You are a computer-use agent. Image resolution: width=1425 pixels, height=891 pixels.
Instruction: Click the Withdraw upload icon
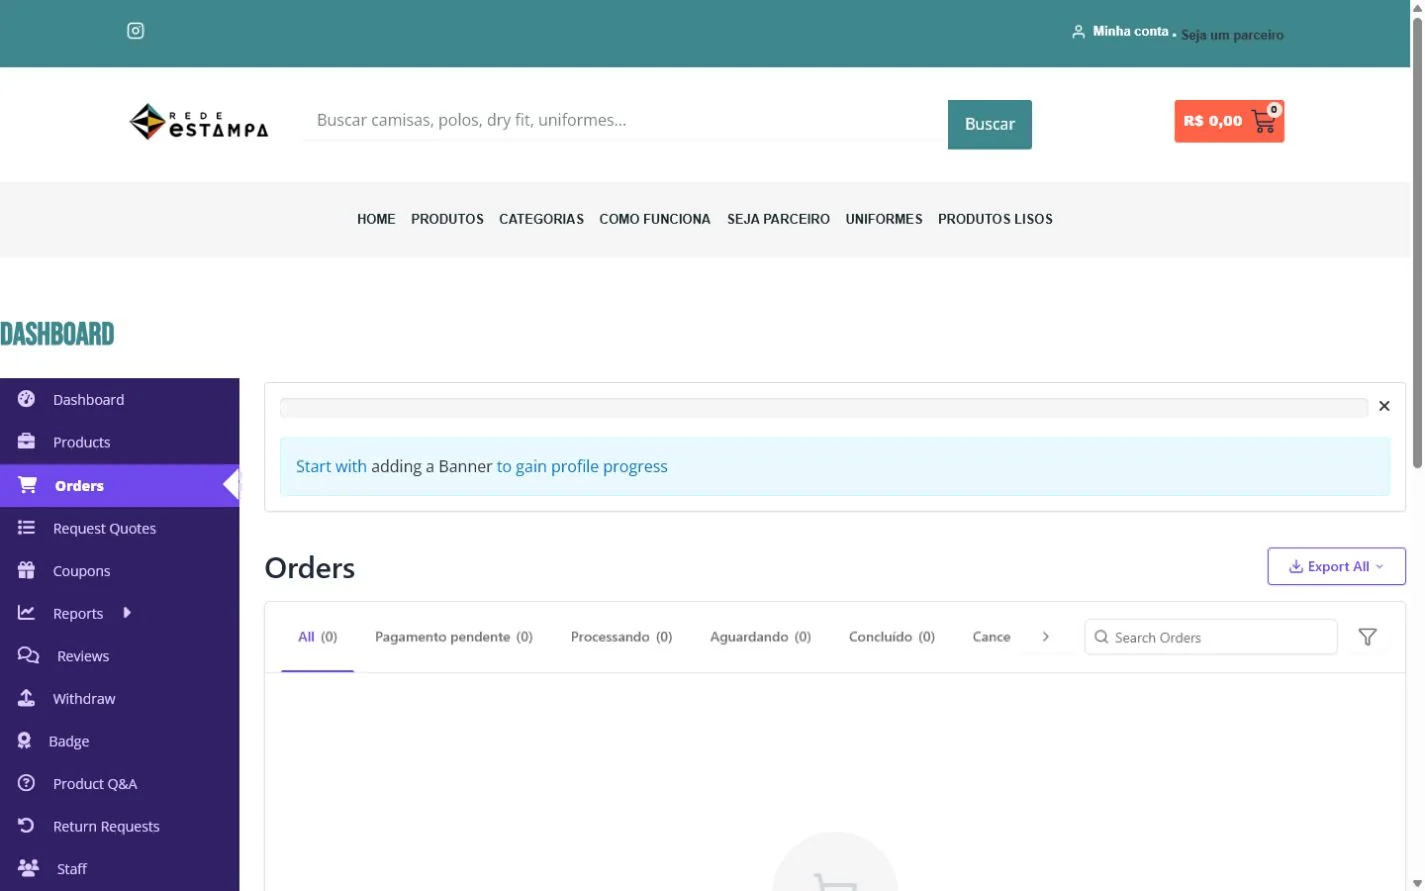(x=27, y=698)
